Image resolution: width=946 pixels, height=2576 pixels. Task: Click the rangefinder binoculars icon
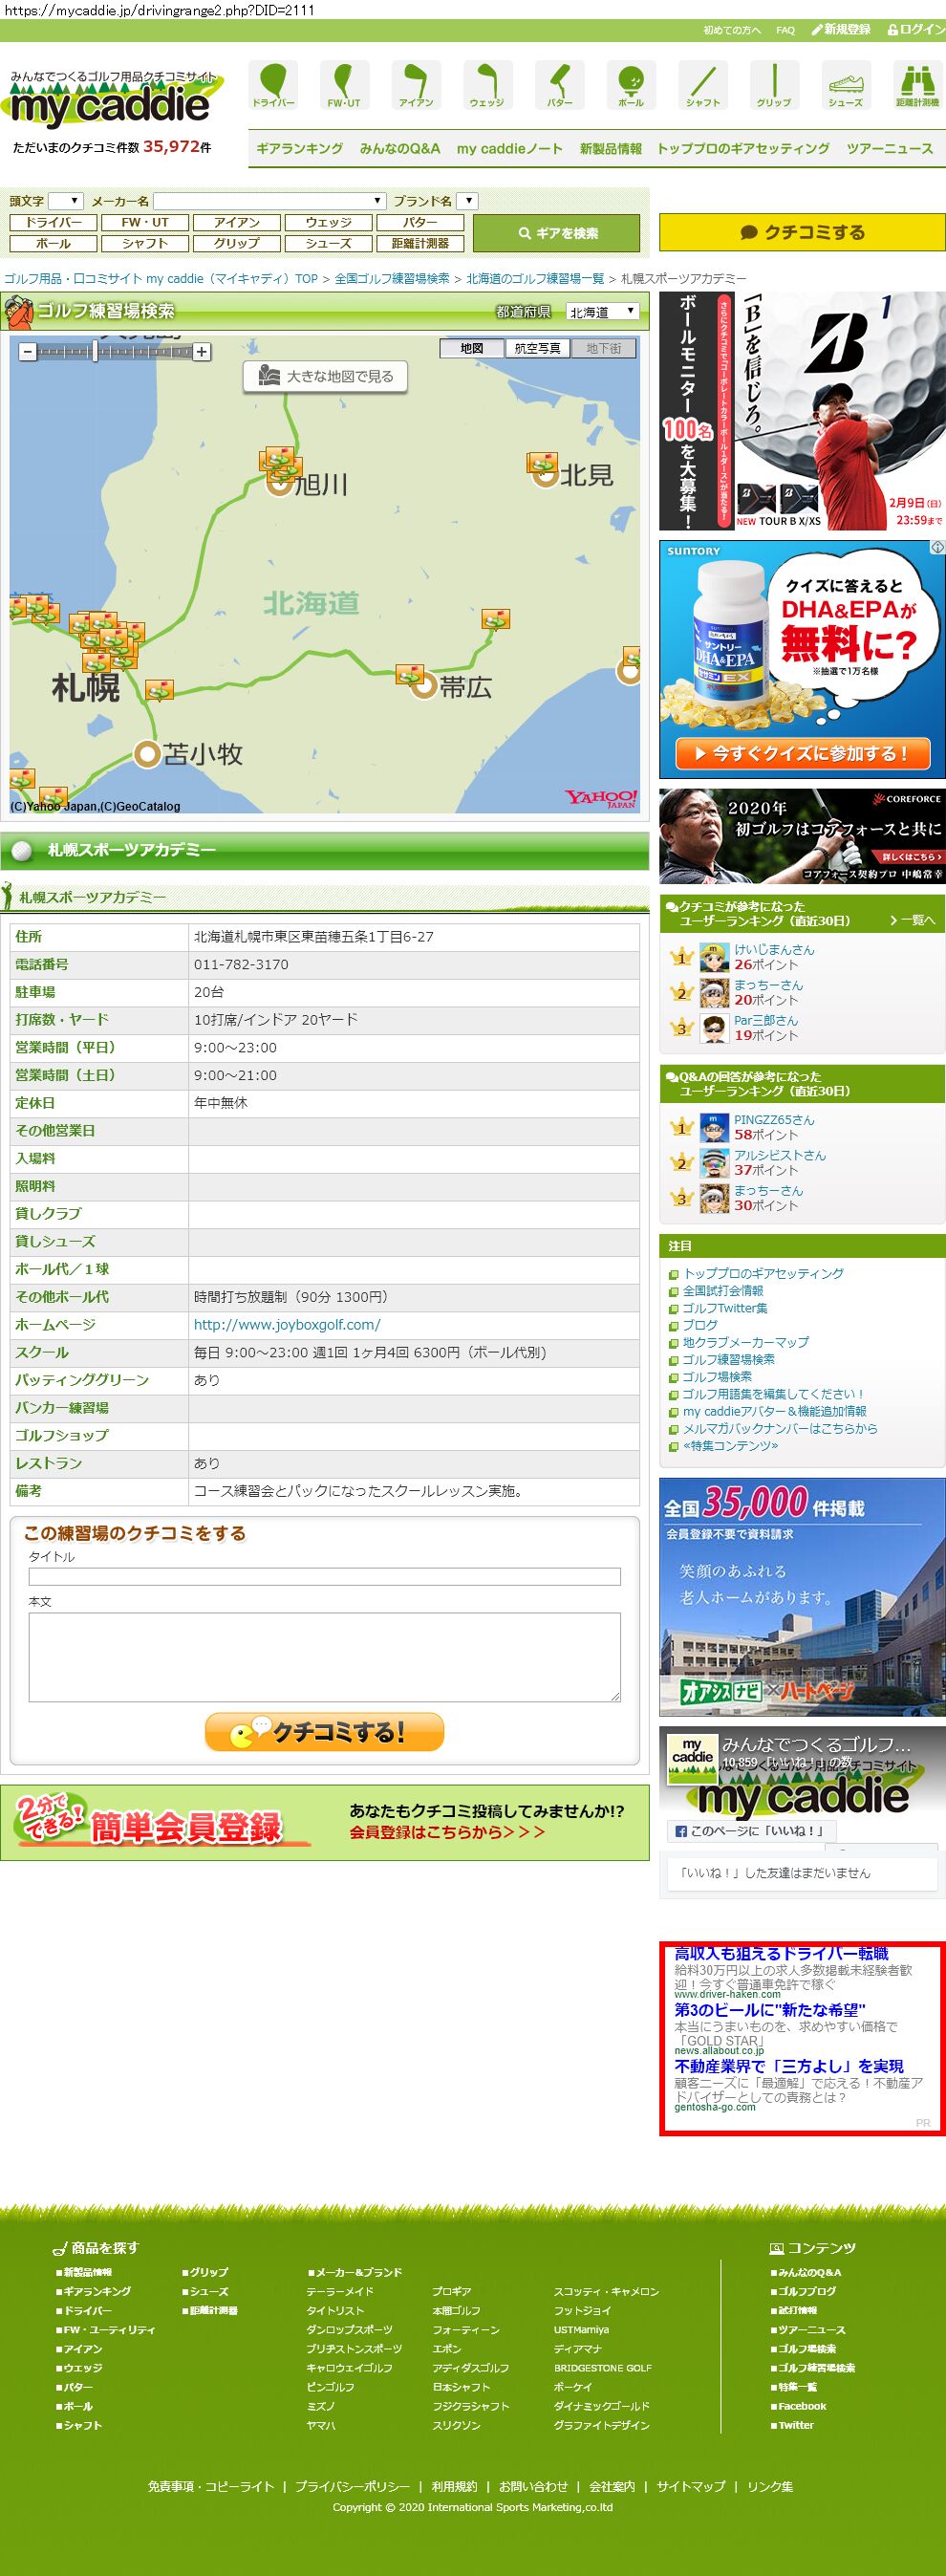click(916, 85)
